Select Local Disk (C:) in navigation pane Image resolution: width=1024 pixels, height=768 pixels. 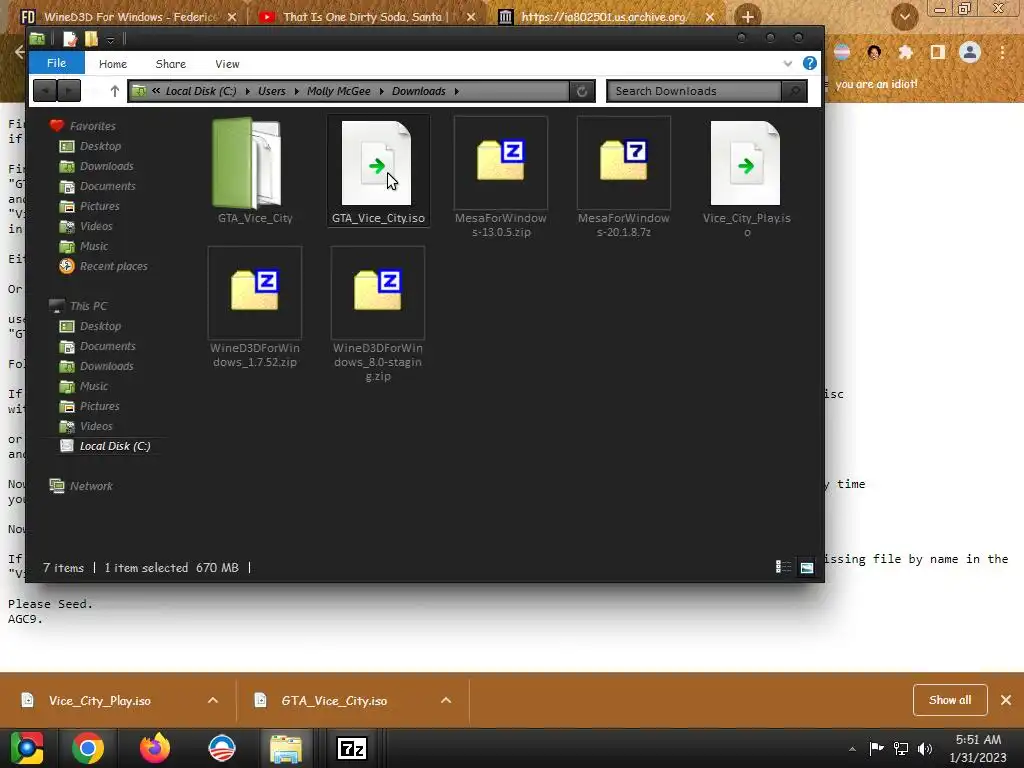coord(115,446)
